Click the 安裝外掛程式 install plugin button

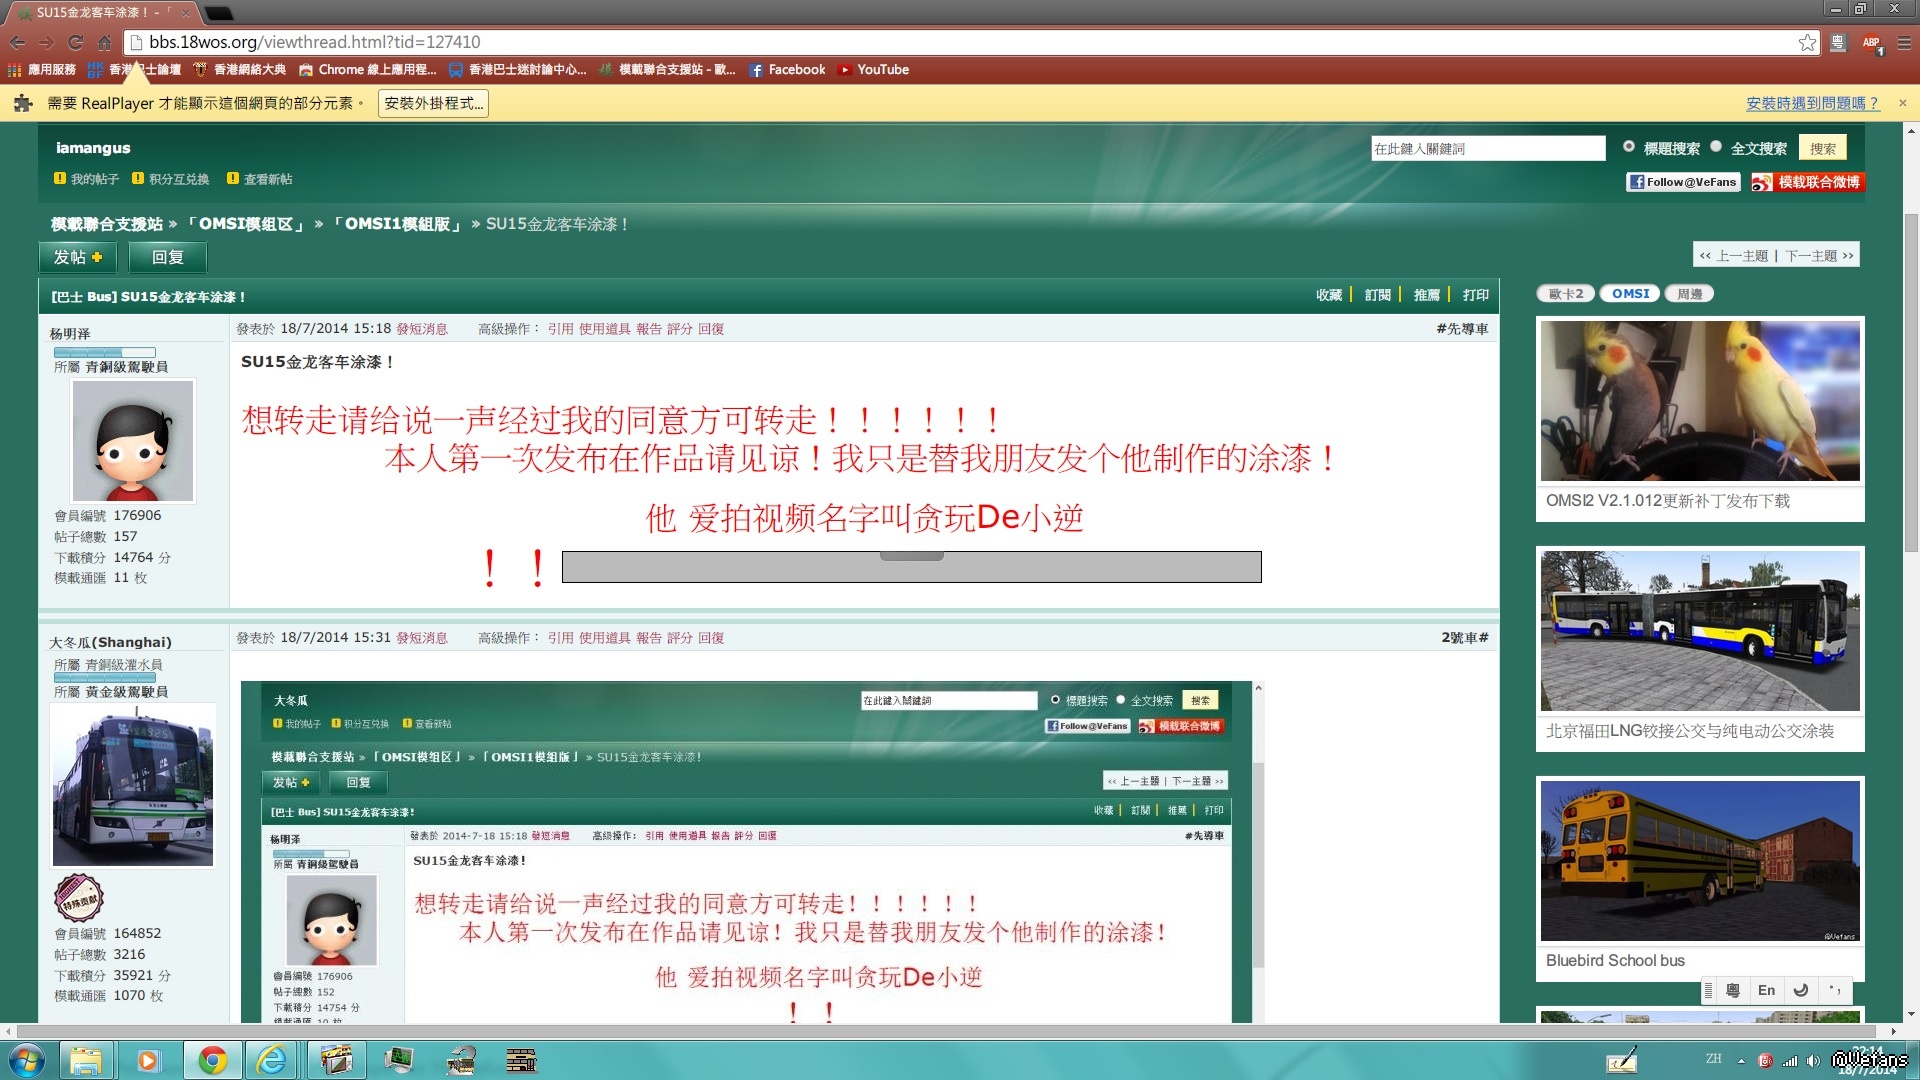(x=433, y=103)
